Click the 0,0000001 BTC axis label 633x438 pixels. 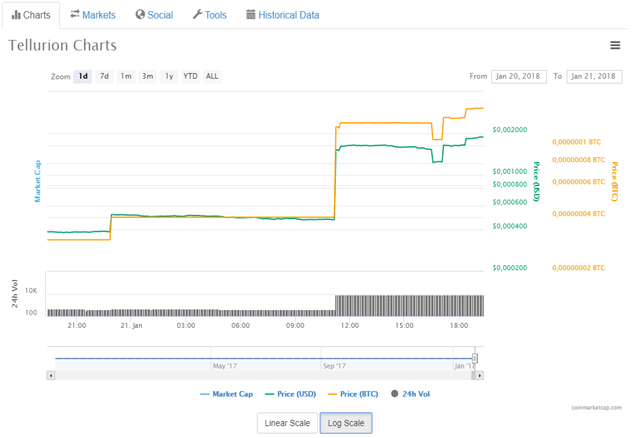[x=576, y=142]
